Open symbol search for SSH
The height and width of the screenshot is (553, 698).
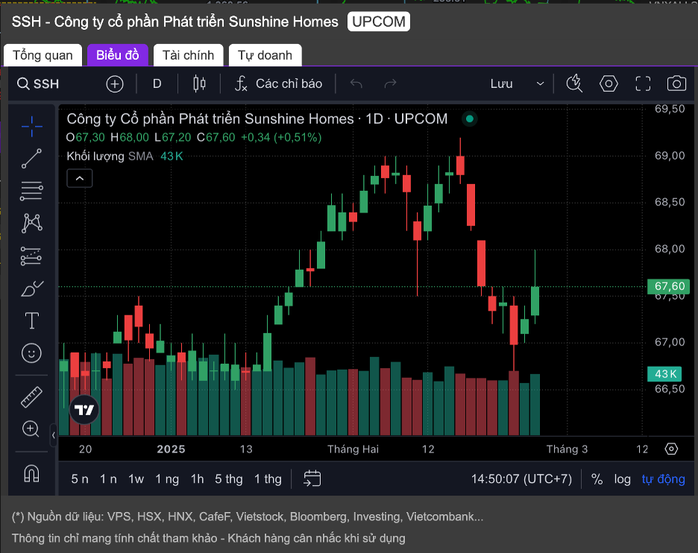[x=38, y=84]
